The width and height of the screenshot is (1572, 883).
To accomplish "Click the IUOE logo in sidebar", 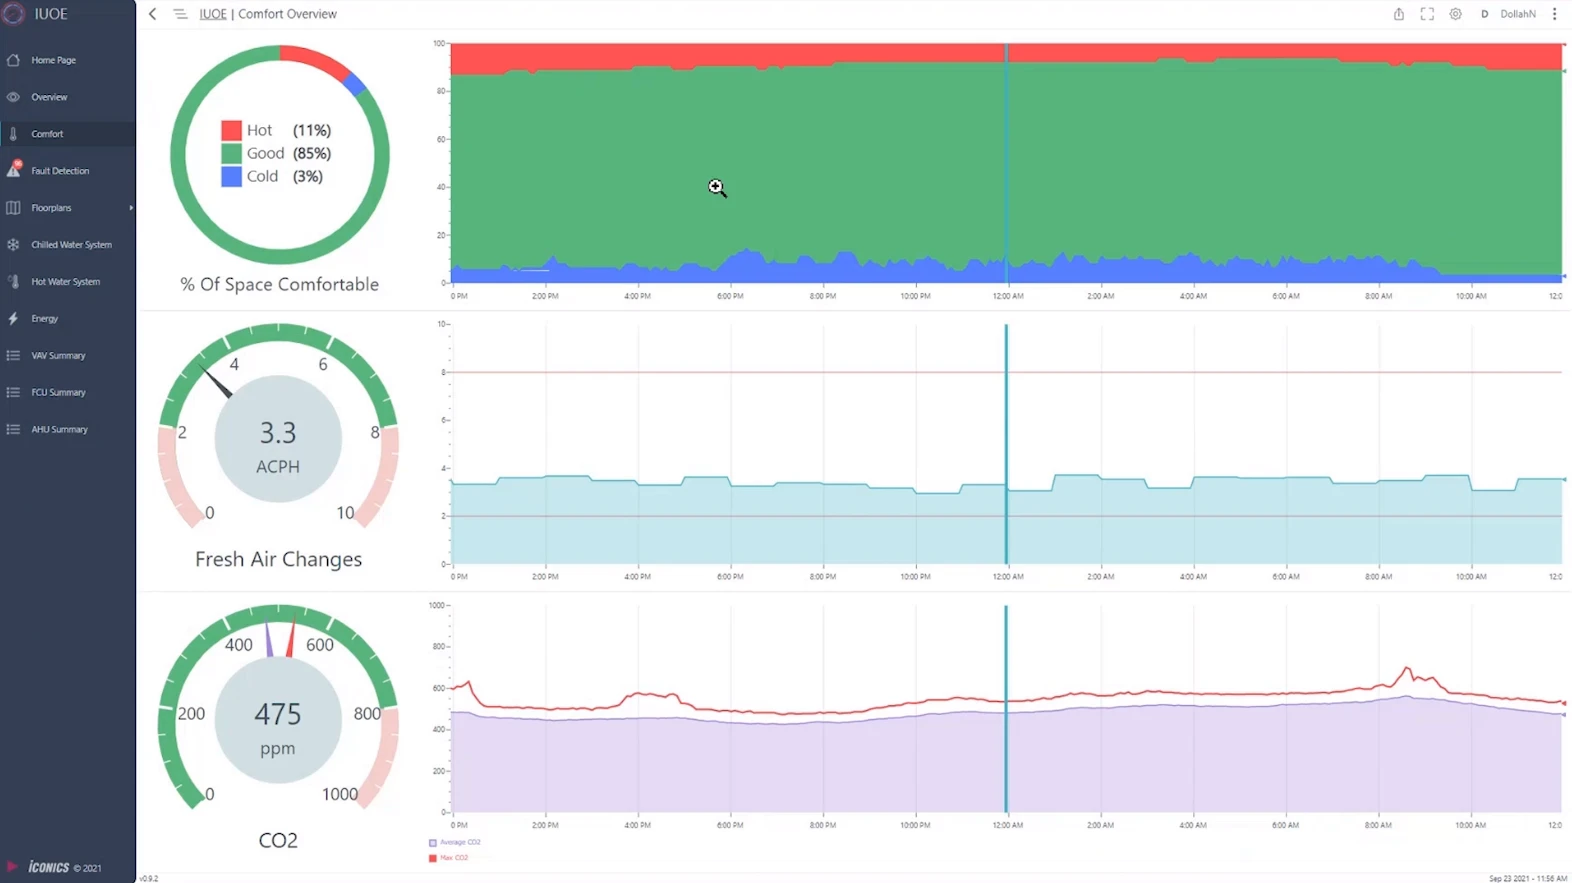I will click(x=14, y=14).
